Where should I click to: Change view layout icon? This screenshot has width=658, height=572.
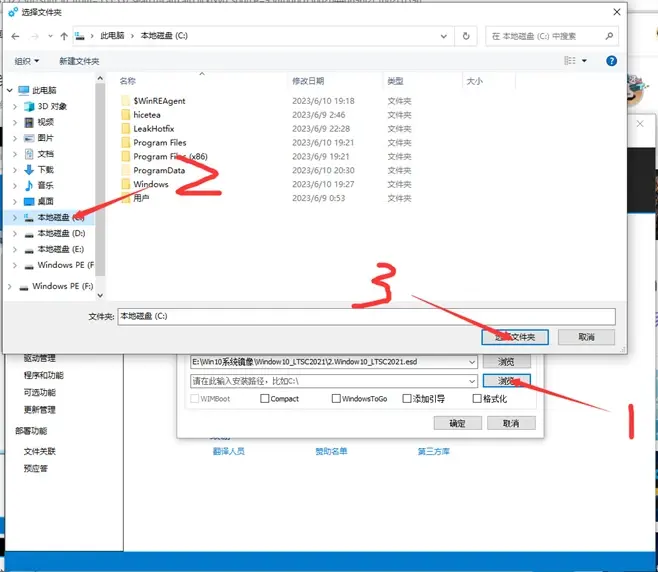pos(569,61)
